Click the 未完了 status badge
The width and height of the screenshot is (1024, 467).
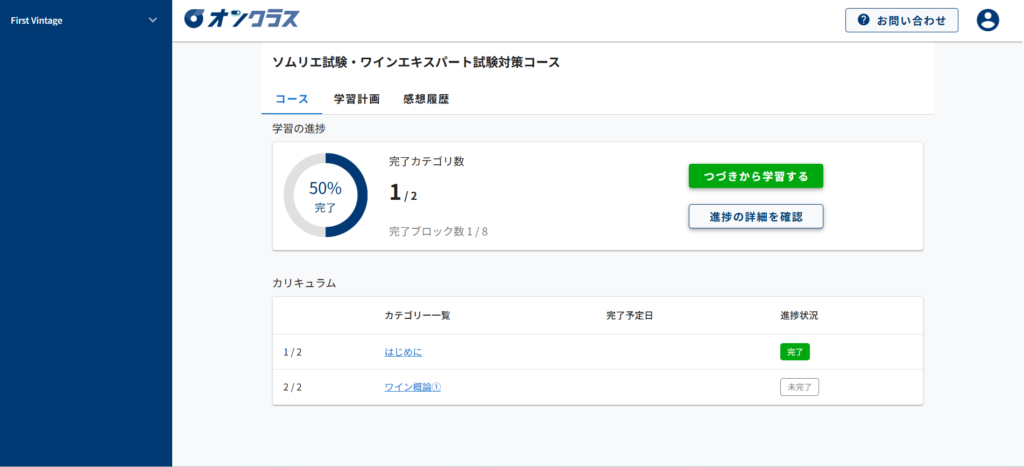click(799, 387)
